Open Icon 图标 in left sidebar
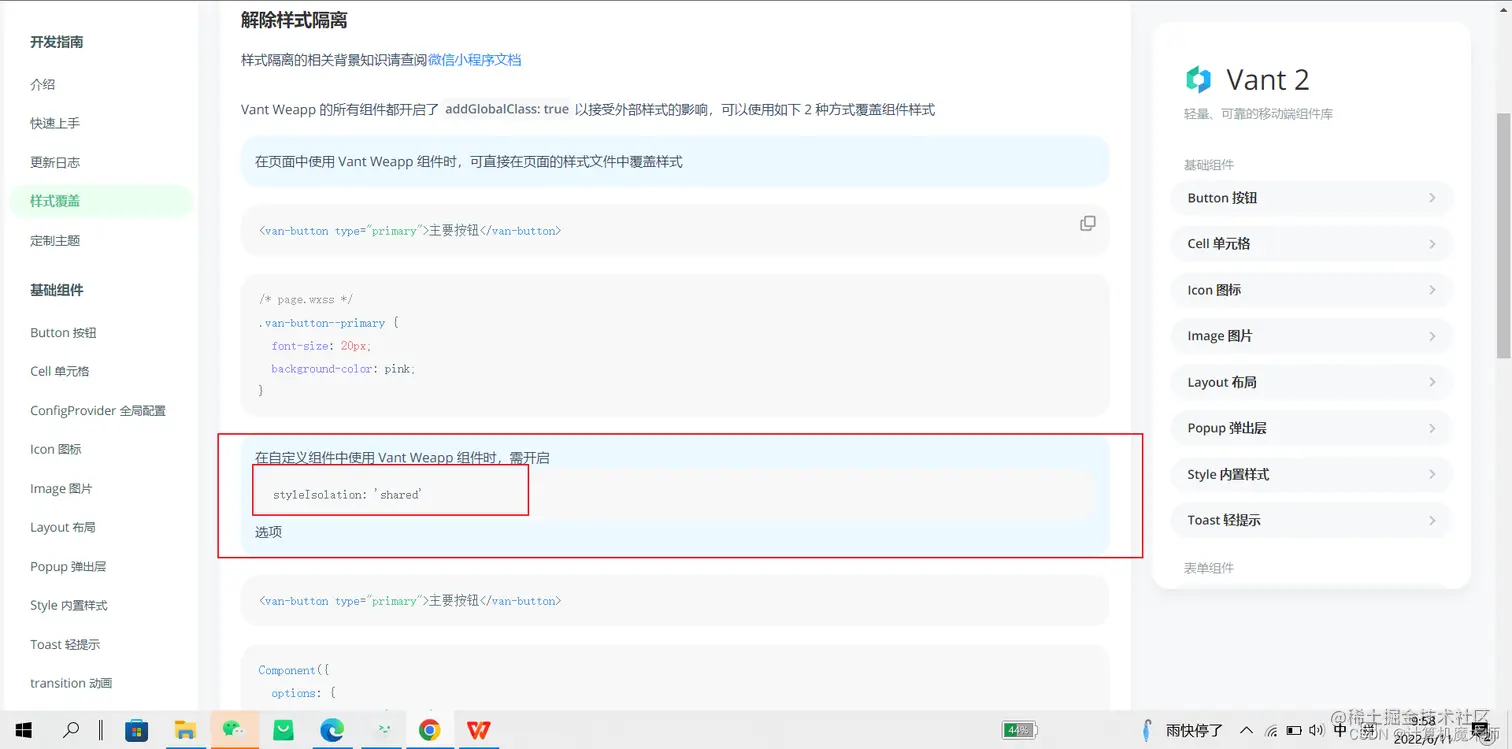Viewport: 1512px width, 749px height. coord(56,449)
